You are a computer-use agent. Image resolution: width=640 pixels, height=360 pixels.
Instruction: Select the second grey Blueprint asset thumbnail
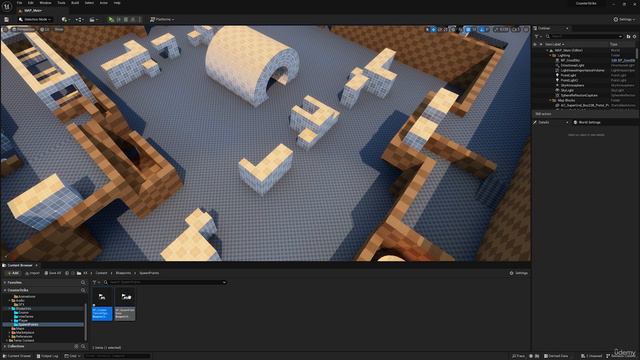(x=125, y=304)
